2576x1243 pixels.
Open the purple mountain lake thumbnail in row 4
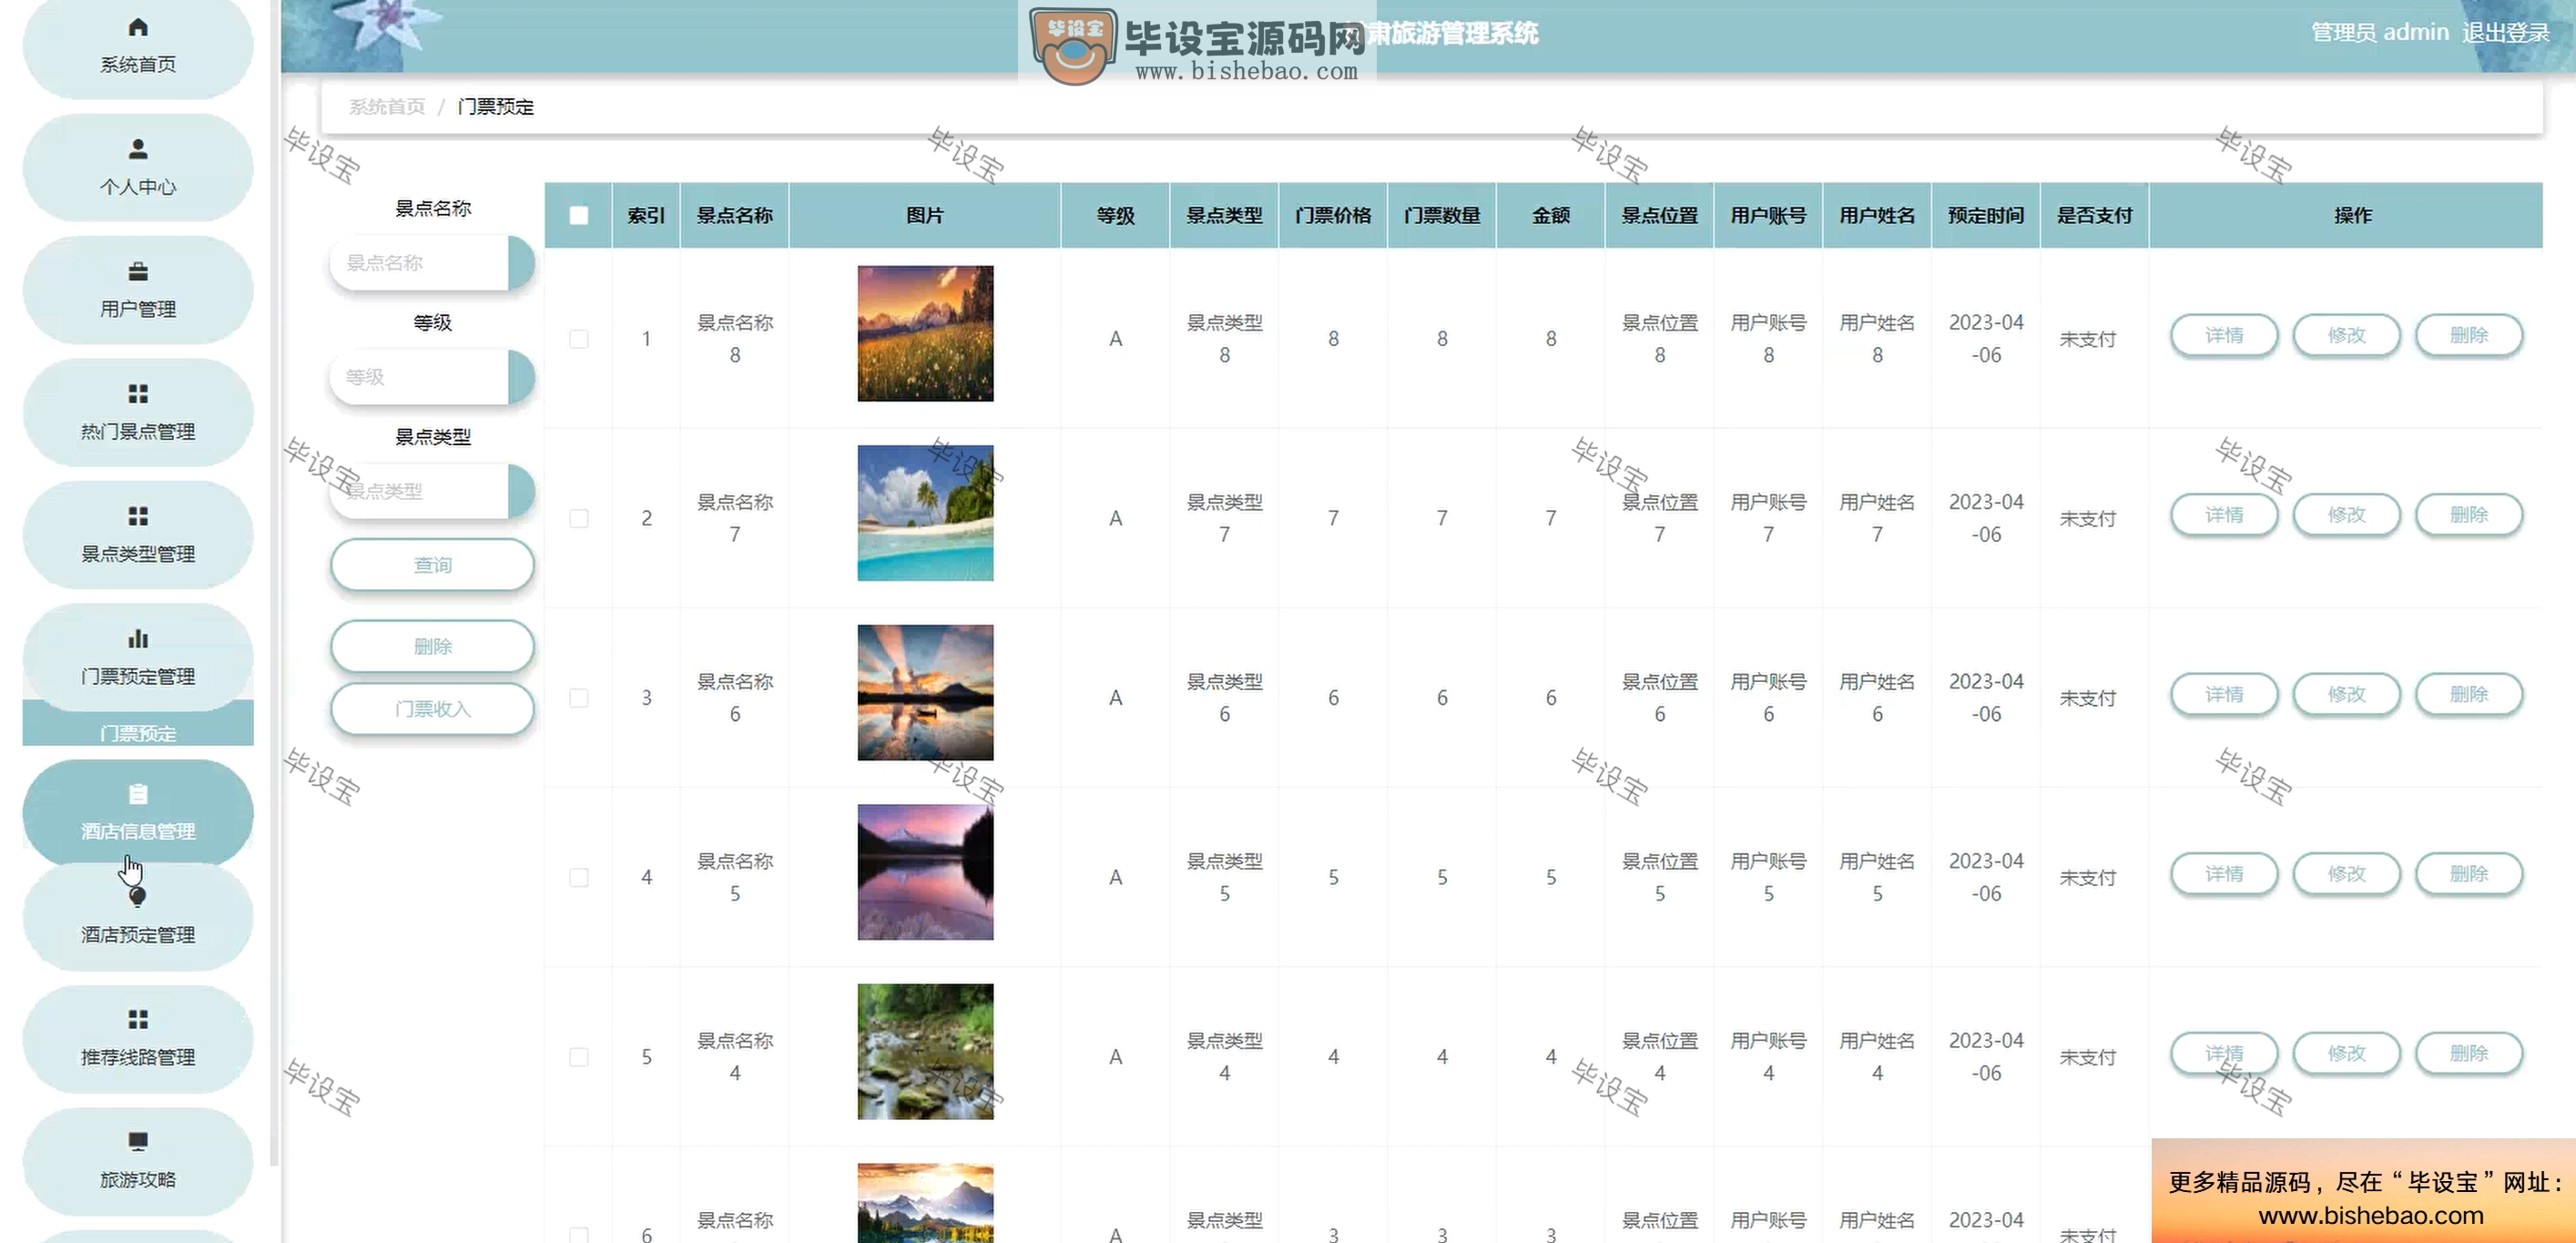pyautogui.click(x=925, y=872)
